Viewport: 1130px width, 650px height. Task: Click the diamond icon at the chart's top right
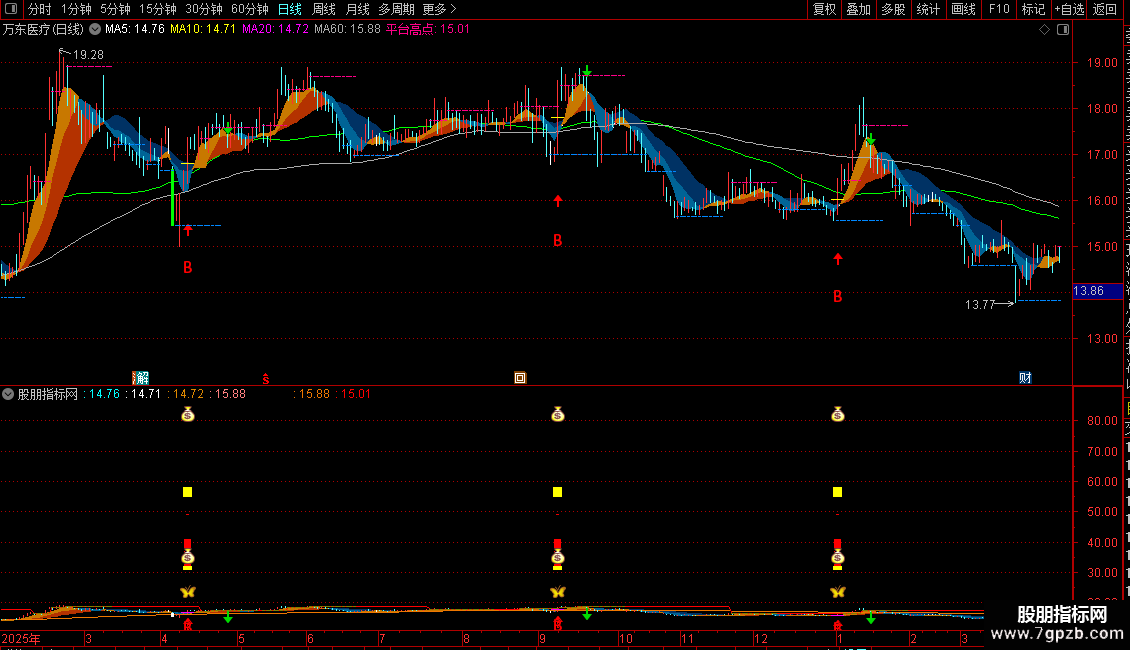[x=1045, y=30]
